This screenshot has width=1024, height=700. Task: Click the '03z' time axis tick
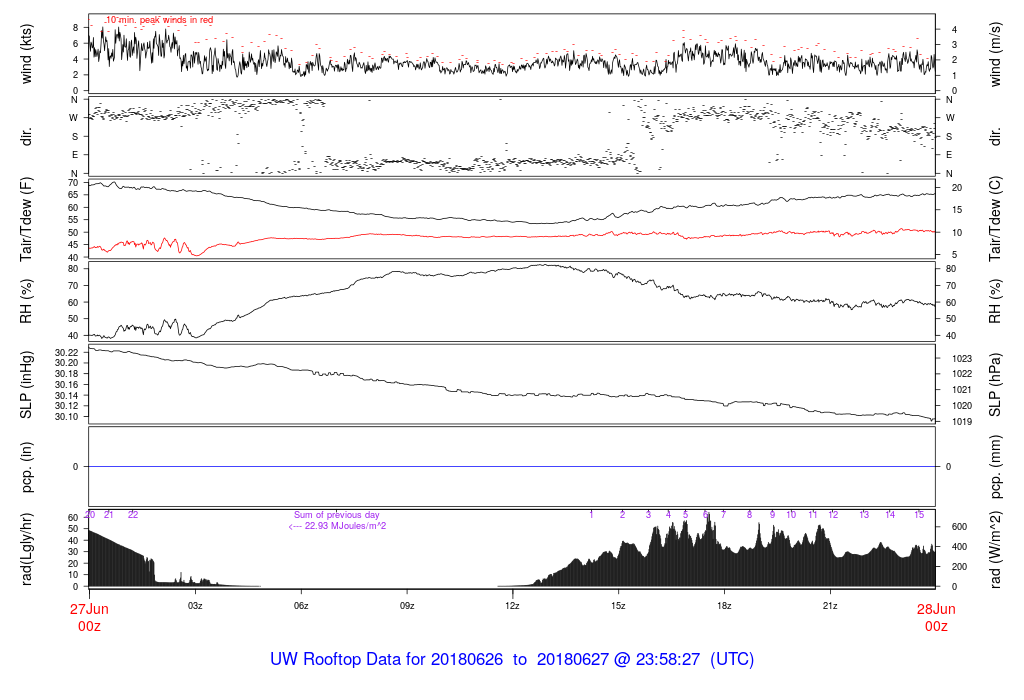click(x=195, y=606)
